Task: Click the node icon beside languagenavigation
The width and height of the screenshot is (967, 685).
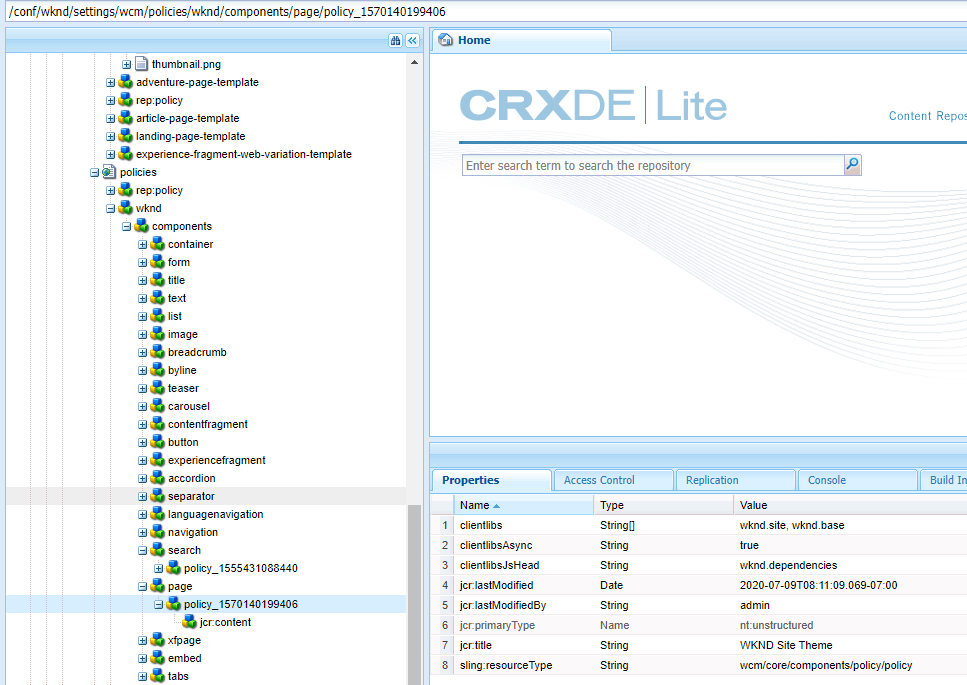Action: point(157,514)
